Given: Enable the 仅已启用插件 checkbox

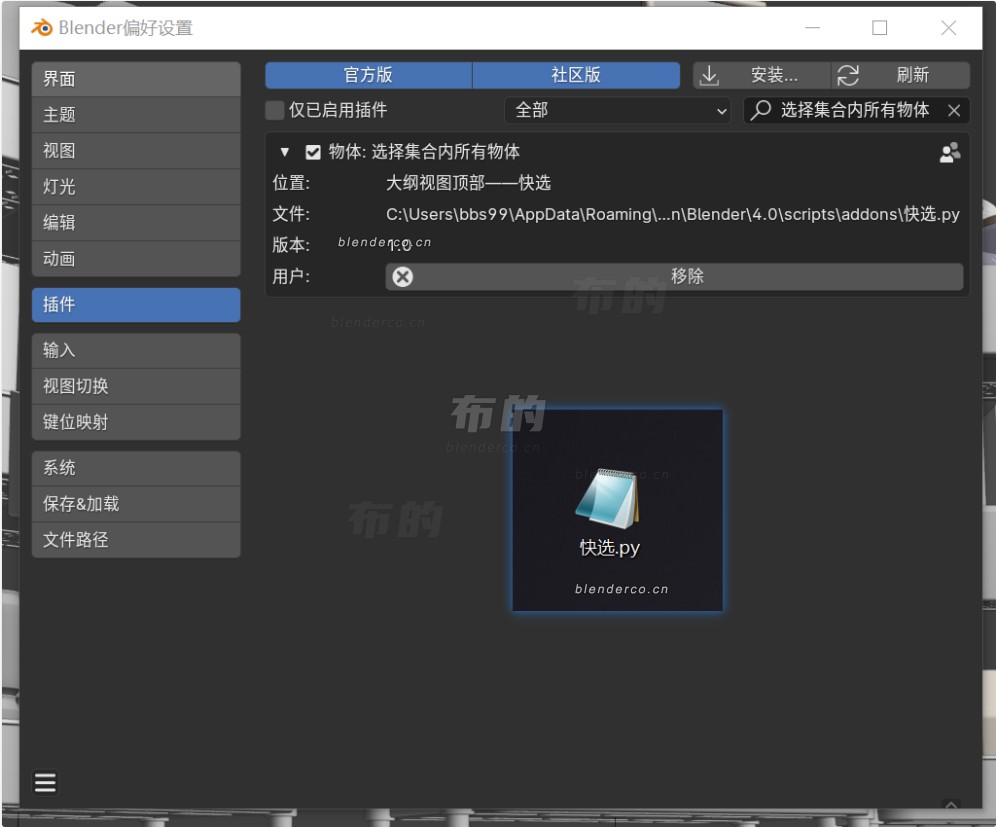Looking at the screenshot, I should [274, 110].
